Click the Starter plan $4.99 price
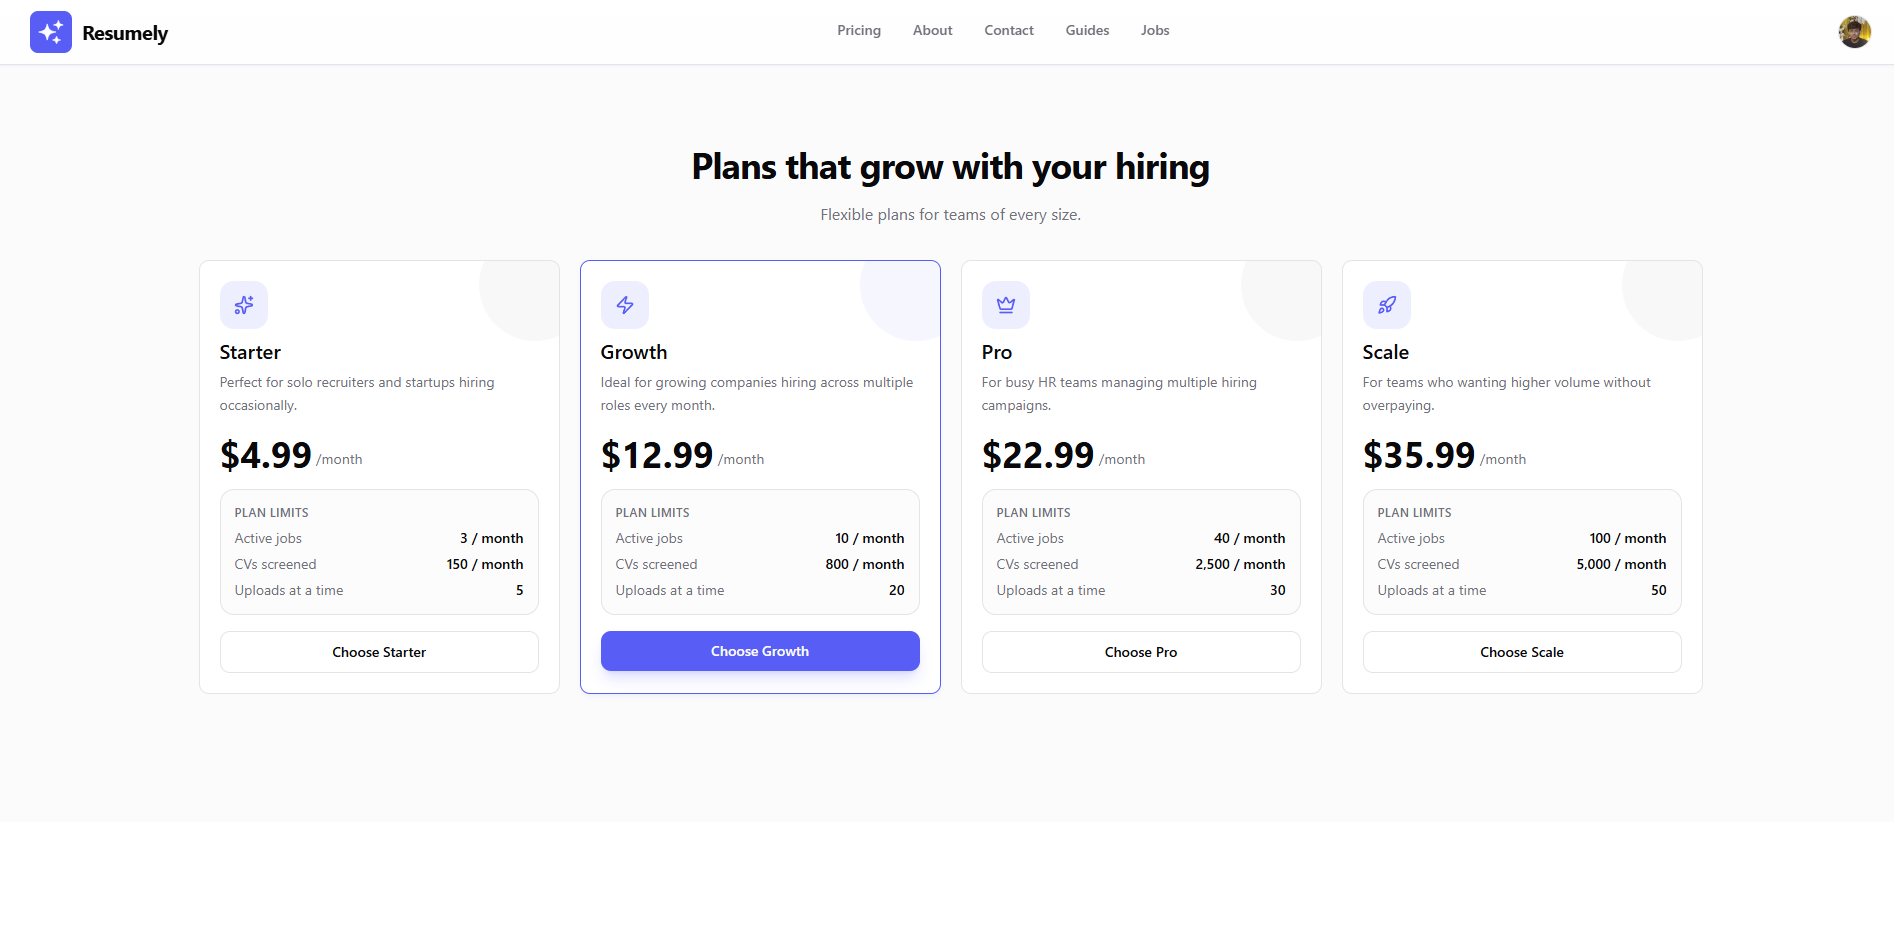 [266, 455]
